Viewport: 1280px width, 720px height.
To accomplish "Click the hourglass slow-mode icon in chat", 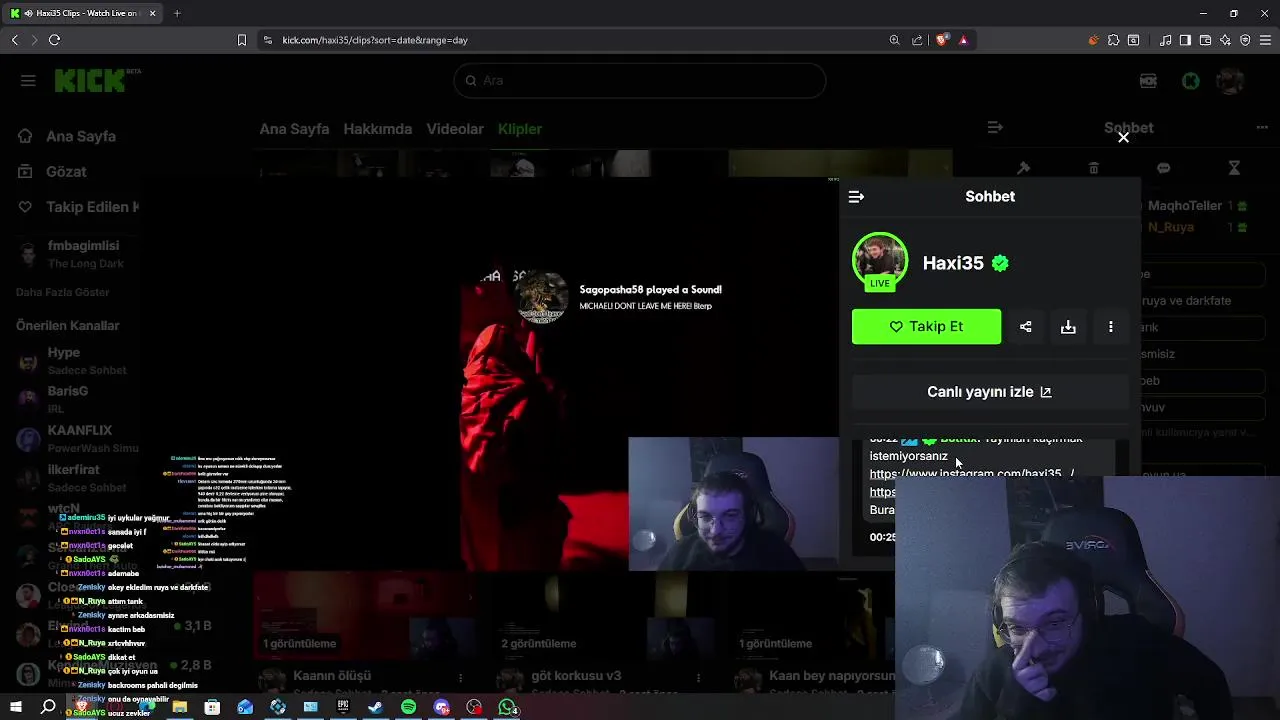I will point(1234,168).
